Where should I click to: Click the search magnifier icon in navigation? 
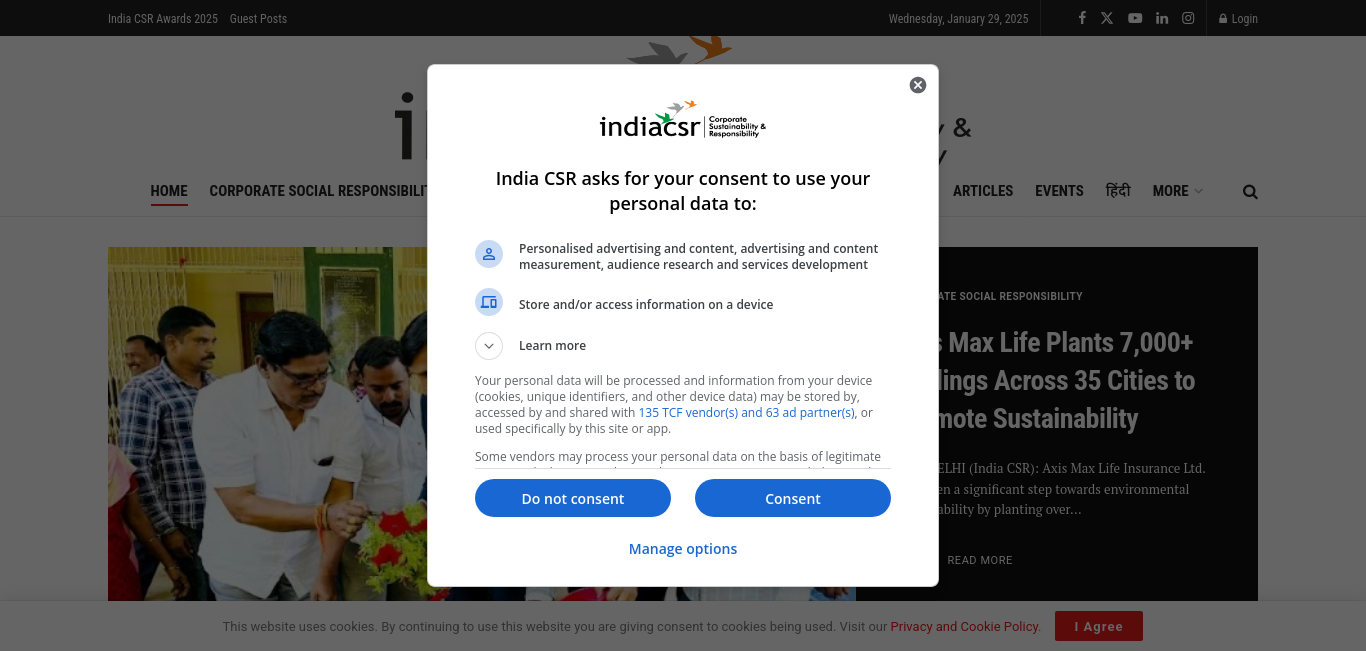tap(1250, 192)
